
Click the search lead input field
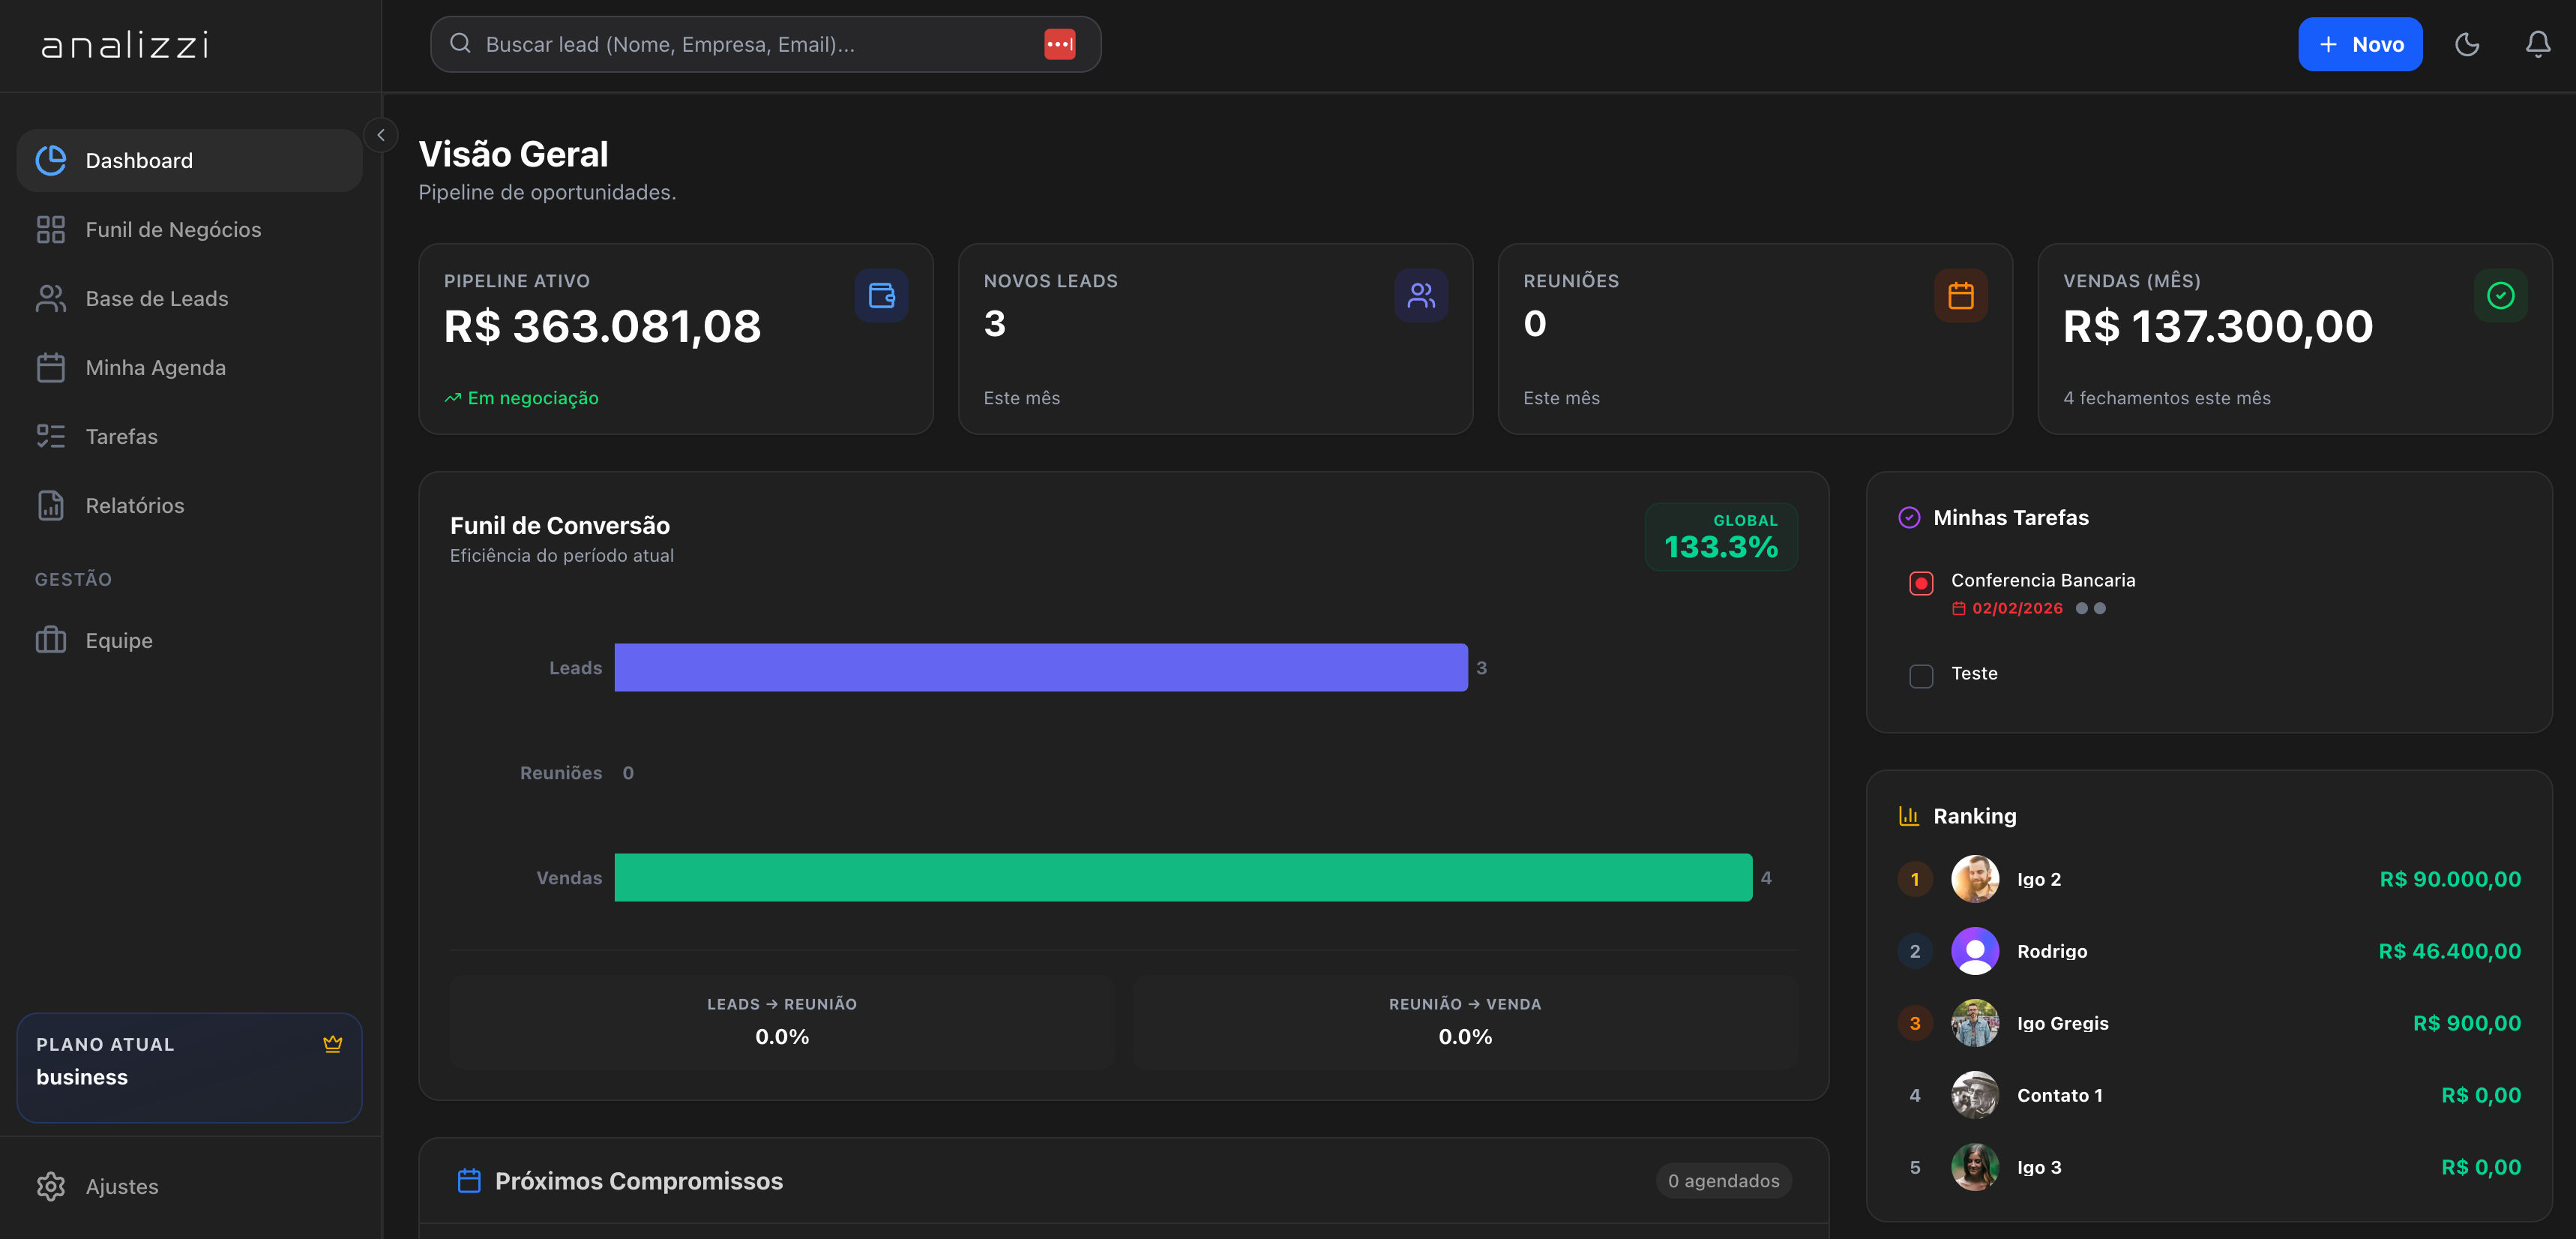click(x=765, y=44)
